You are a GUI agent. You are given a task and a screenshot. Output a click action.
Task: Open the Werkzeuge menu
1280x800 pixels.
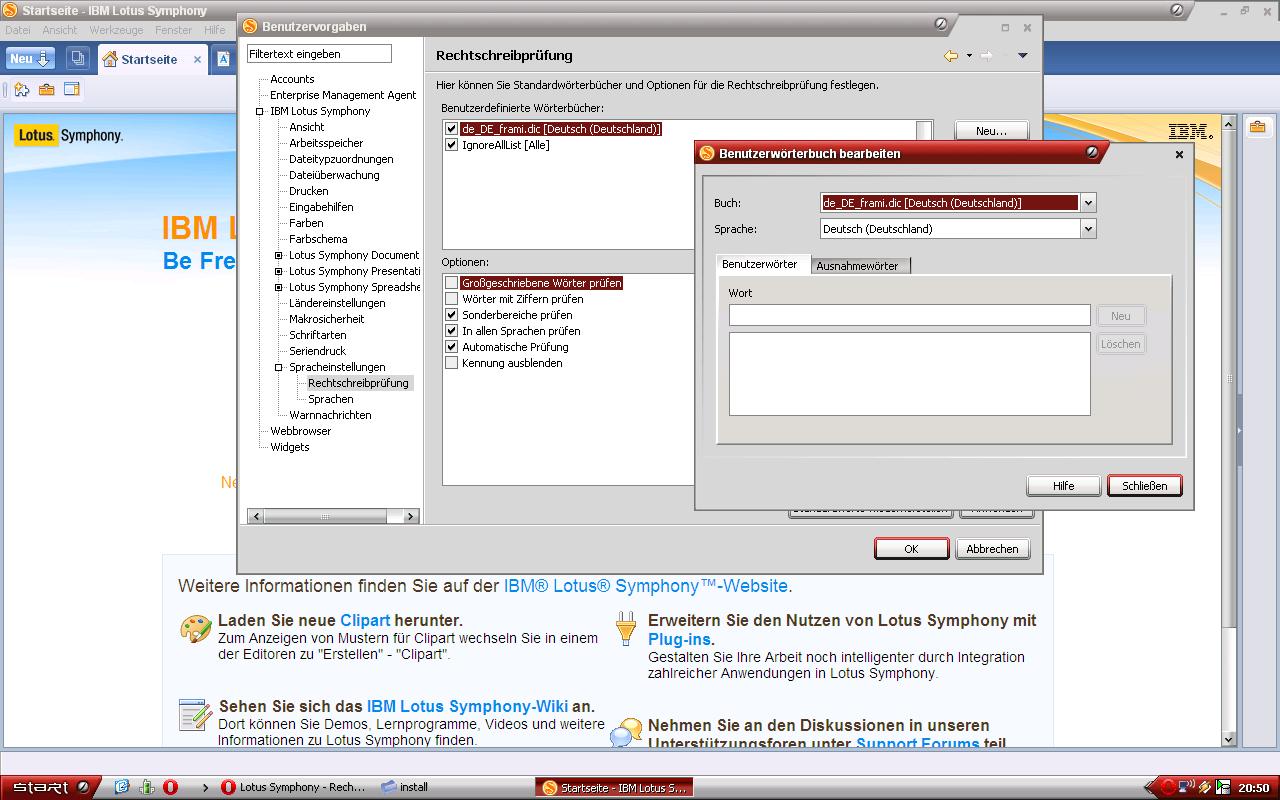[116, 30]
